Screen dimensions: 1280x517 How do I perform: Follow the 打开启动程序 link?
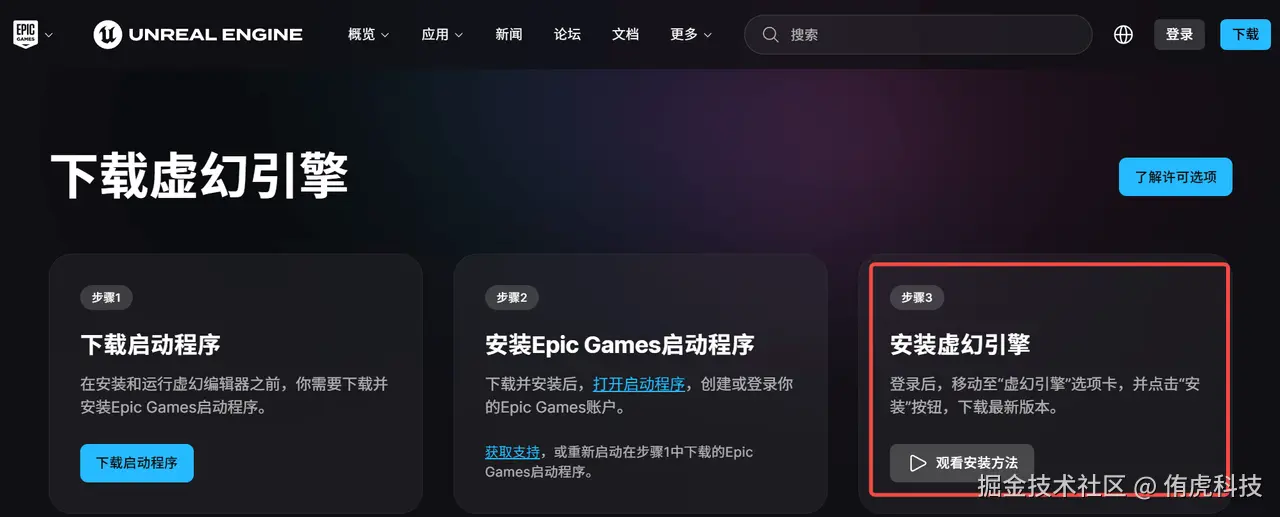639,384
